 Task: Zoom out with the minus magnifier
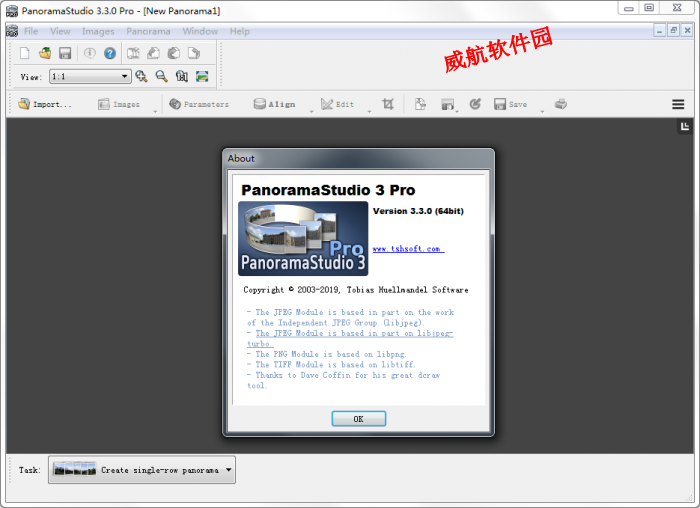point(162,76)
